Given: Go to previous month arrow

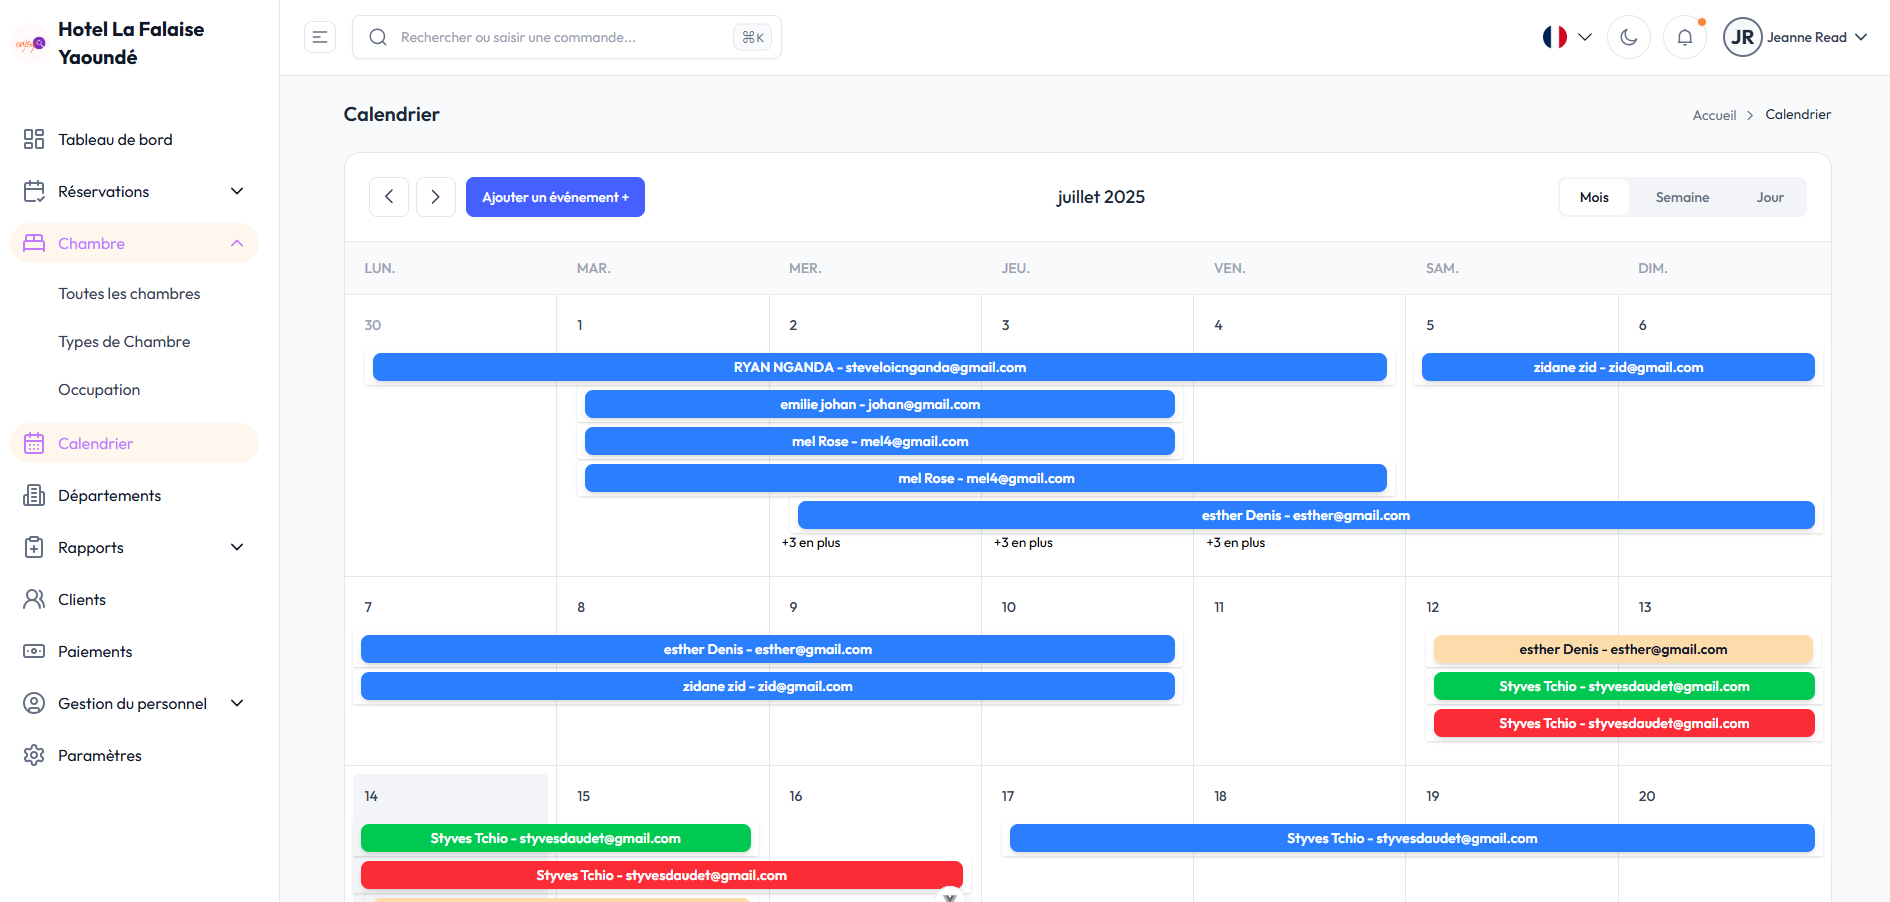Looking at the screenshot, I should [x=389, y=197].
